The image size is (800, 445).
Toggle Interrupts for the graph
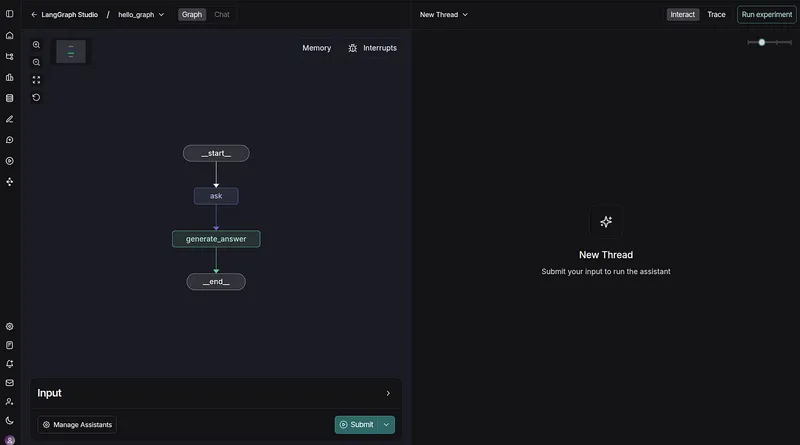click(372, 48)
